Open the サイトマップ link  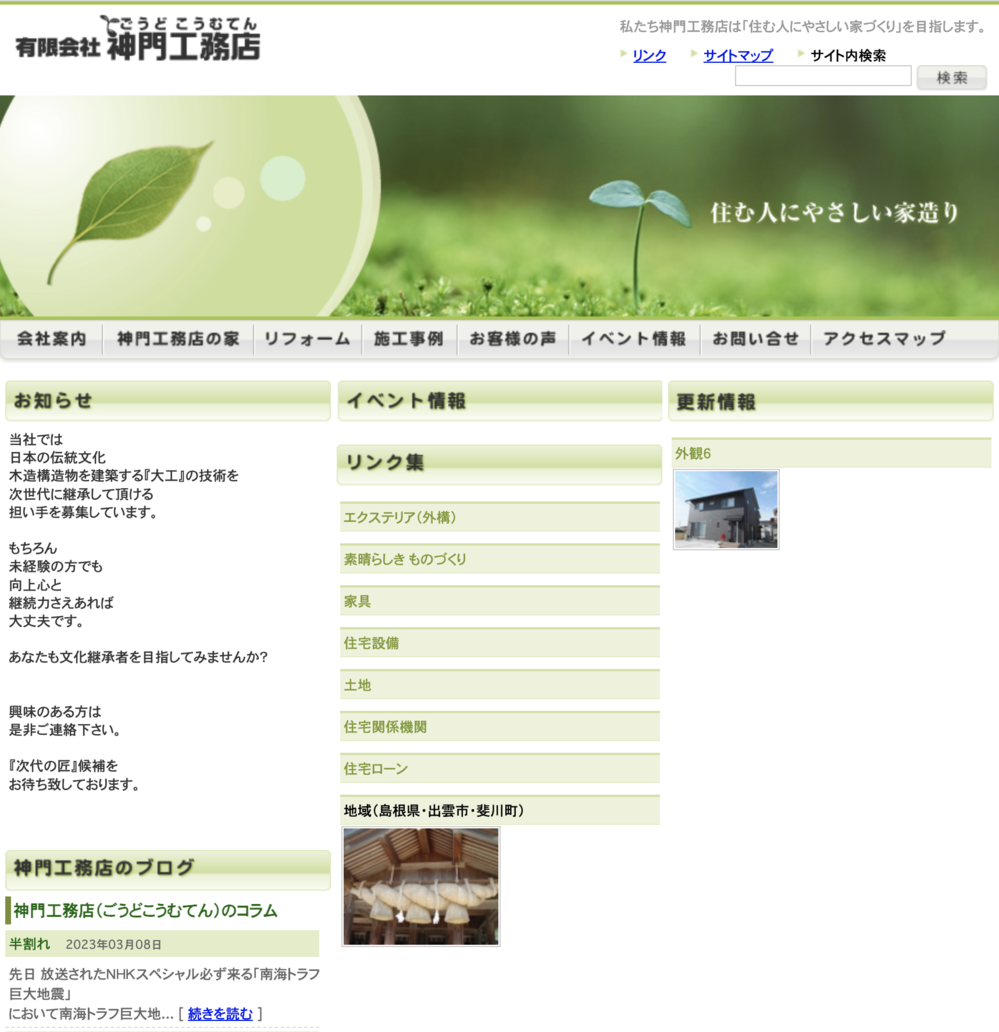[x=738, y=55]
